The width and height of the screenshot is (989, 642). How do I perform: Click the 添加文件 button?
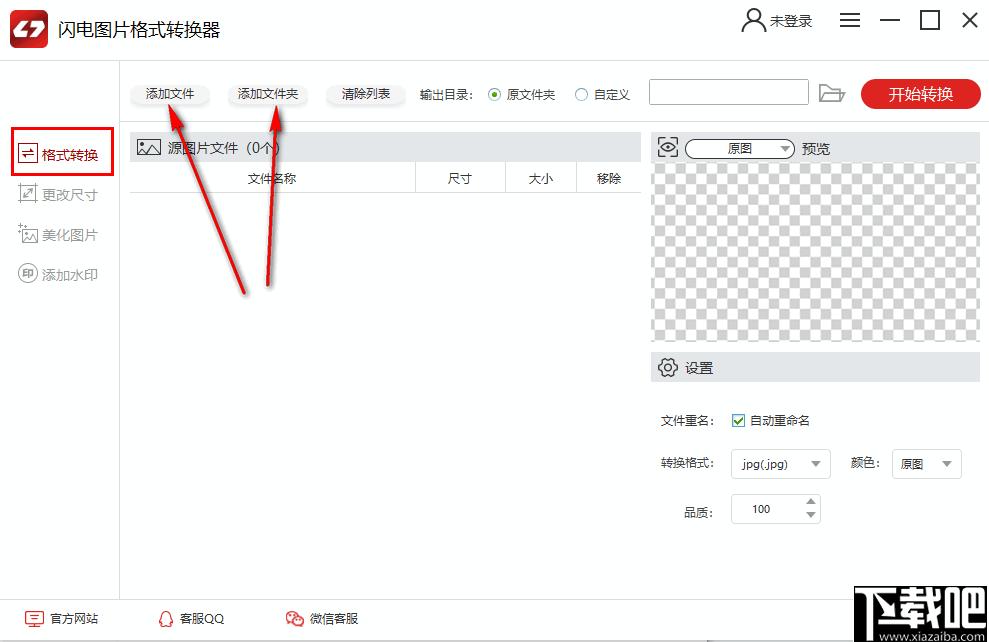pyautogui.click(x=170, y=94)
